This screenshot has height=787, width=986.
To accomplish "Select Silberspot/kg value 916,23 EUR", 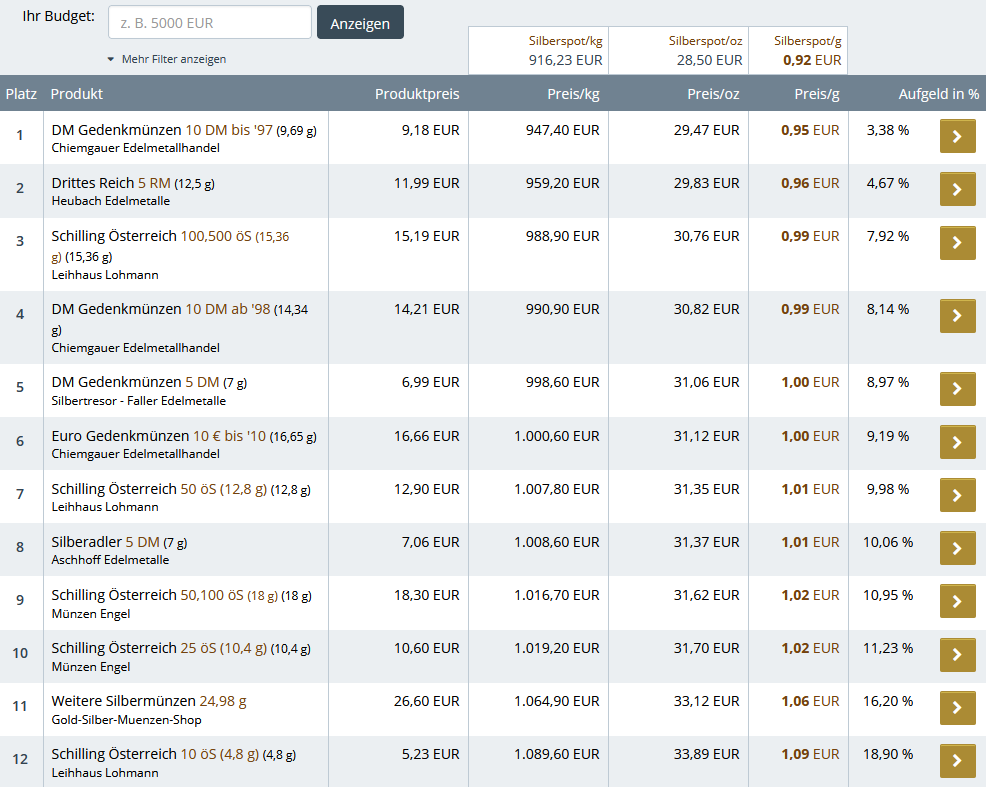I will pos(565,60).
